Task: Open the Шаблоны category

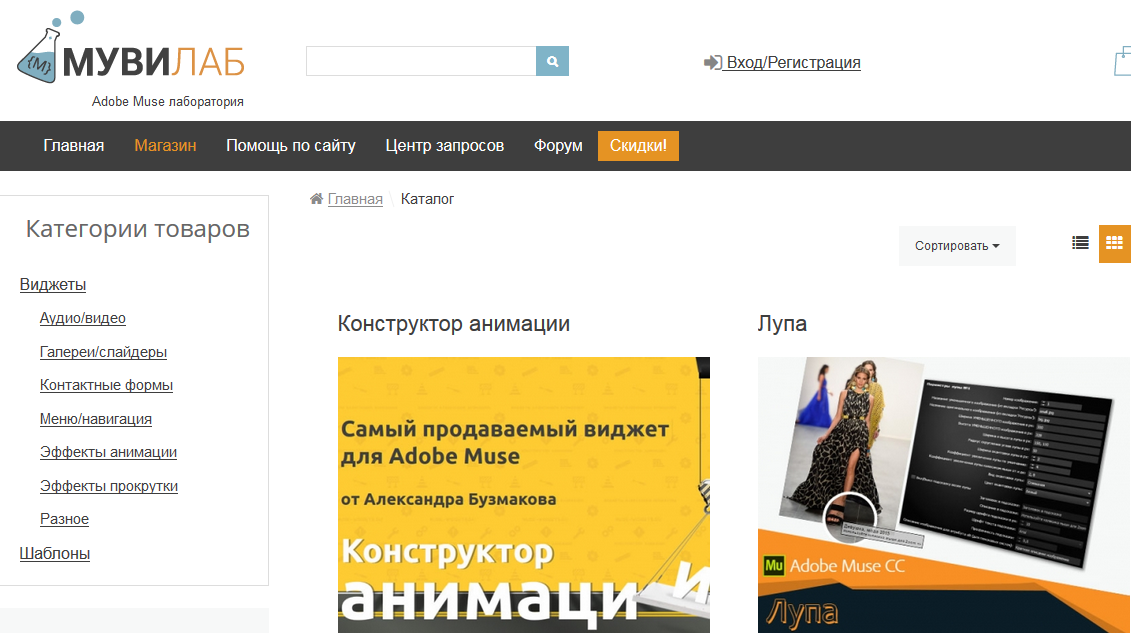Action: click(55, 553)
